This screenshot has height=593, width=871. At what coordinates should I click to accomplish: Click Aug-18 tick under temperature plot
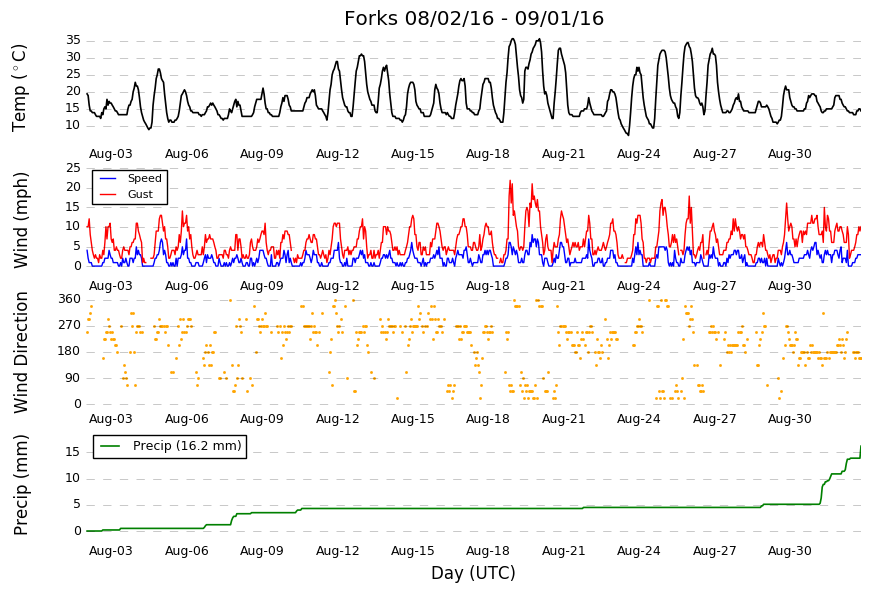pos(487,154)
